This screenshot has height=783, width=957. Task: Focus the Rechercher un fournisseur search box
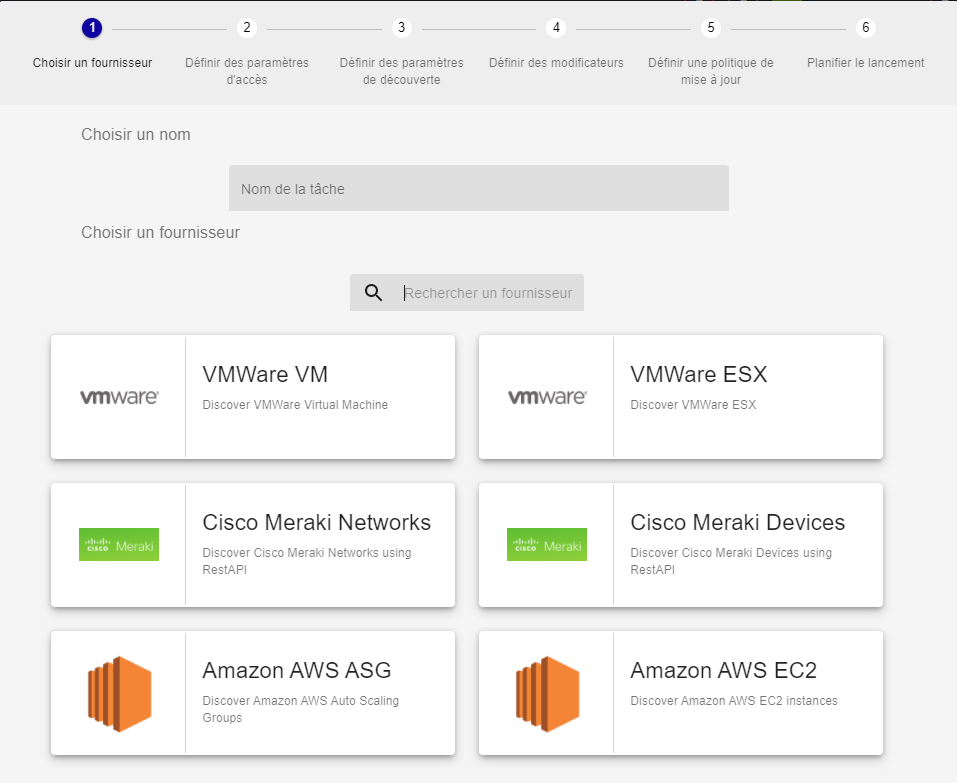tap(488, 293)
